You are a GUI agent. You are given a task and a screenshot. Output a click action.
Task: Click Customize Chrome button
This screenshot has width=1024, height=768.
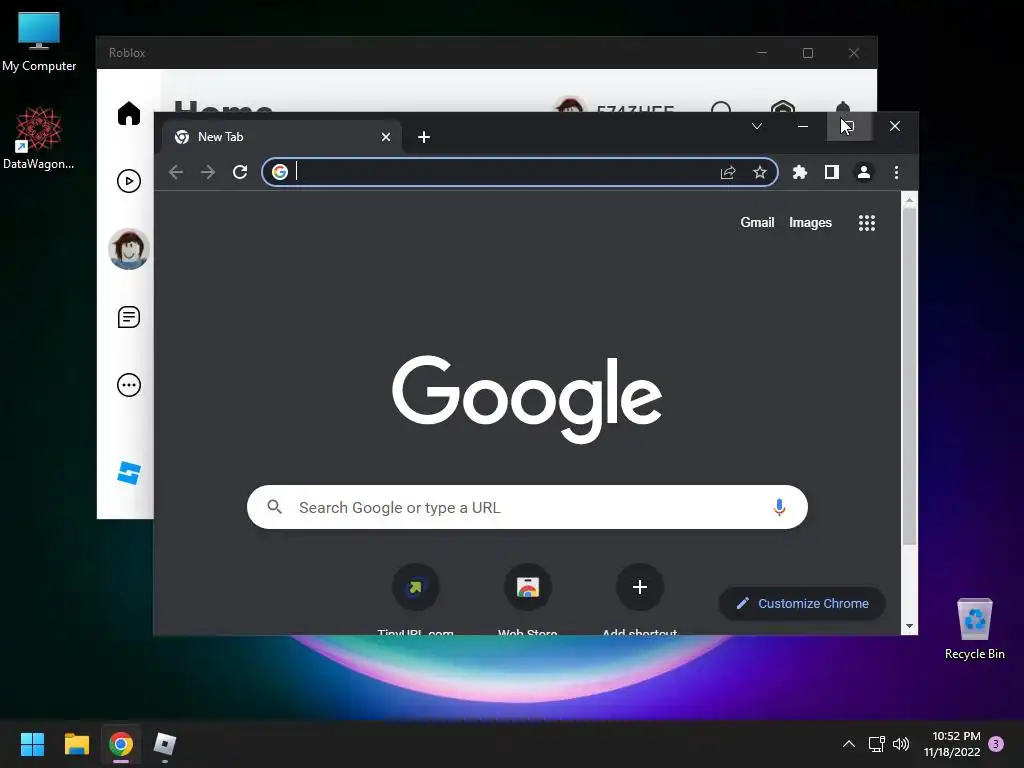pyautogui.click(x=802, y=603)
